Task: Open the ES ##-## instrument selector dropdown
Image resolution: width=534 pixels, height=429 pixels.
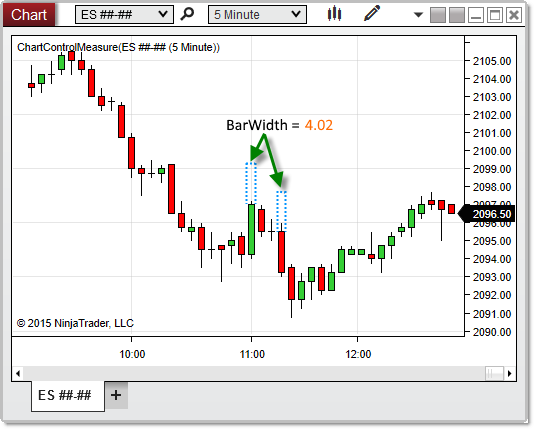Action: (124, 15)
